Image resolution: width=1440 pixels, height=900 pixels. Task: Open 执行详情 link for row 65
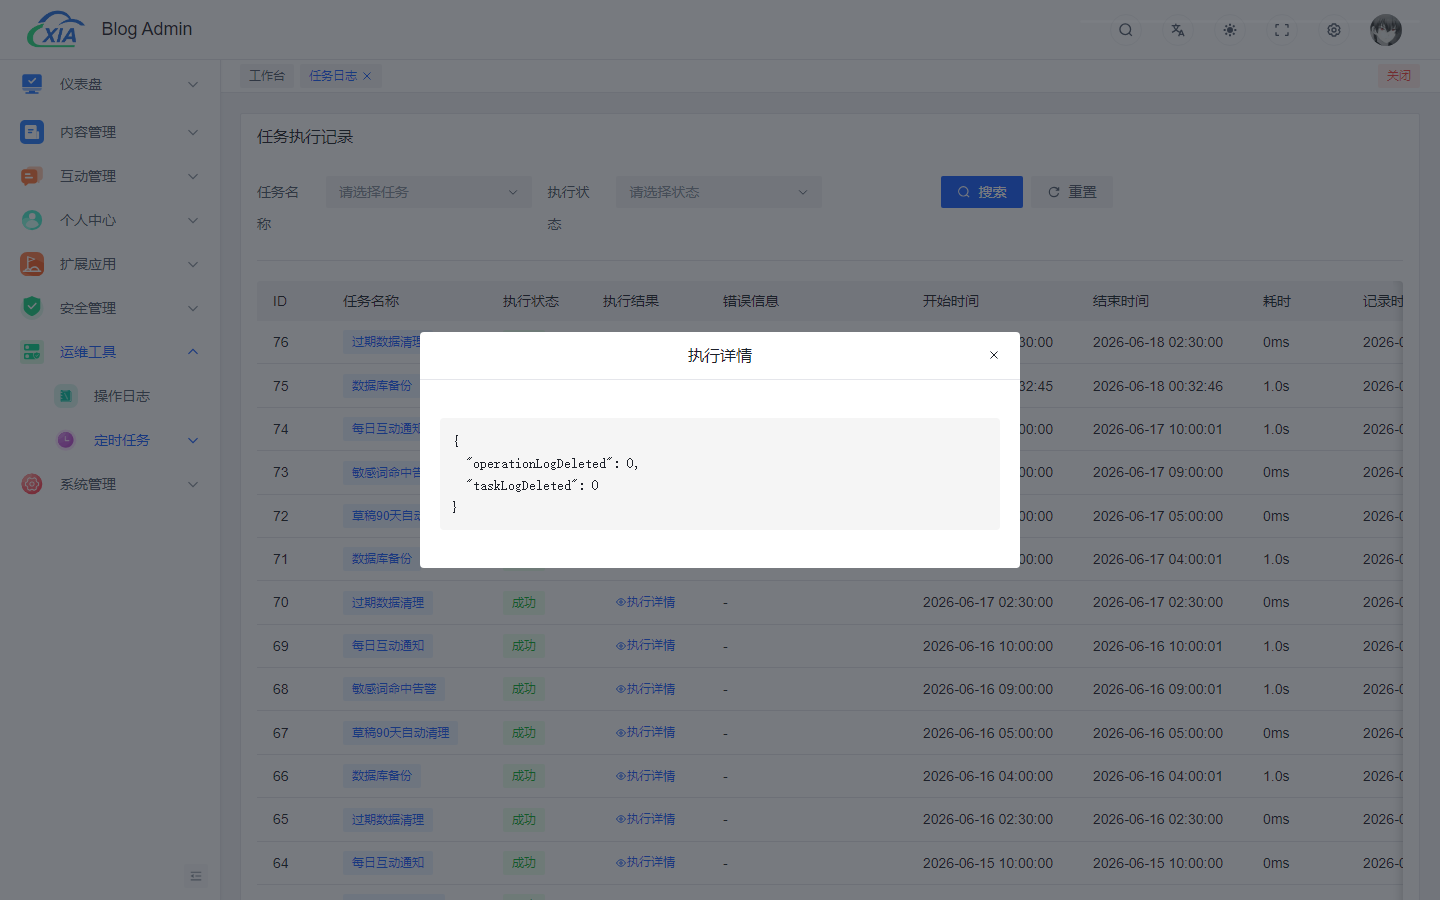click(645, 819)
